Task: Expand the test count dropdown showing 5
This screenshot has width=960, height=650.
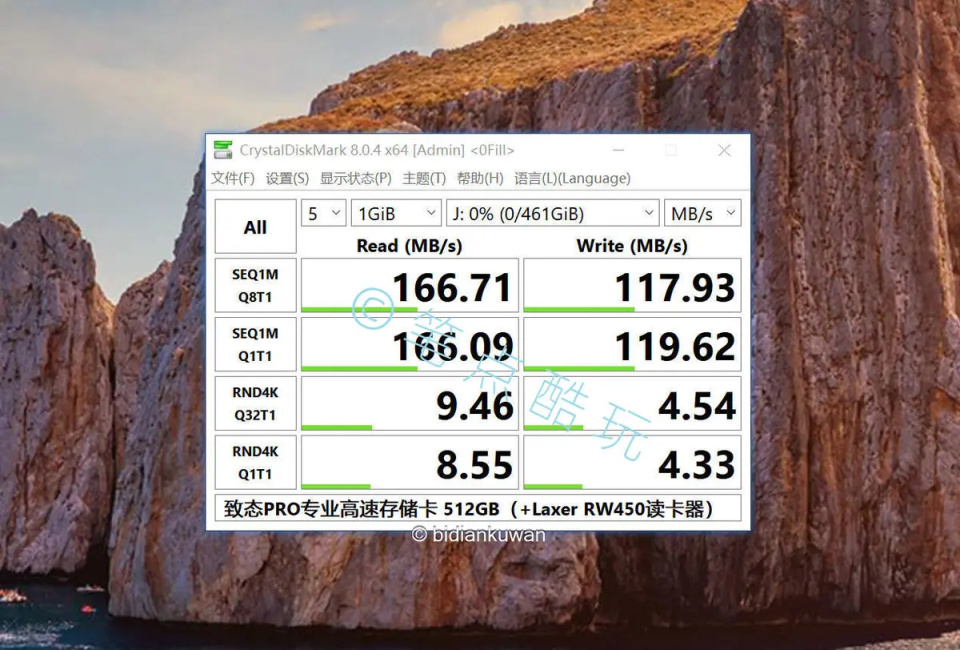Action: [324, 213]
